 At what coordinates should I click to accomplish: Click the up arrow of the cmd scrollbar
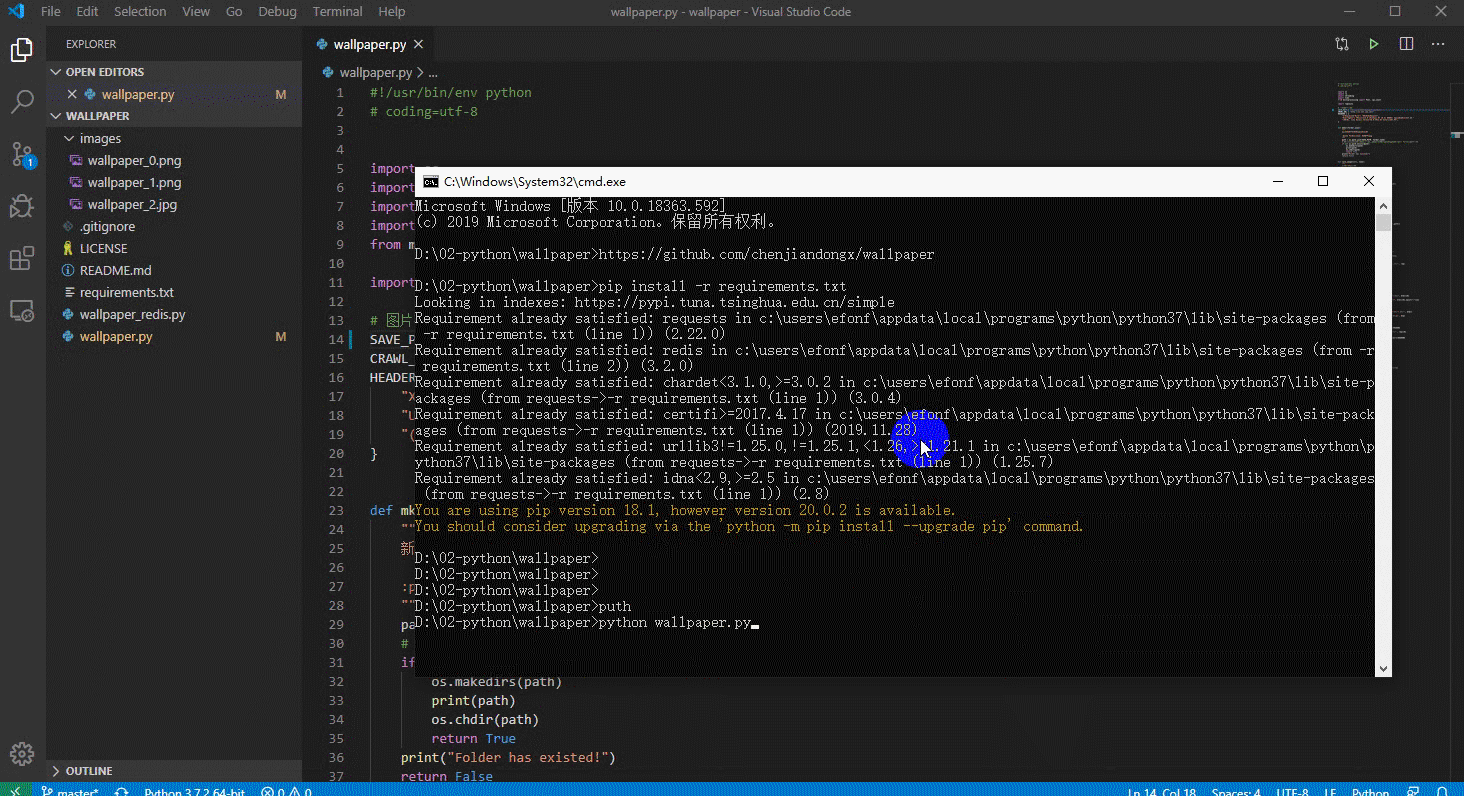[1383, 205]
